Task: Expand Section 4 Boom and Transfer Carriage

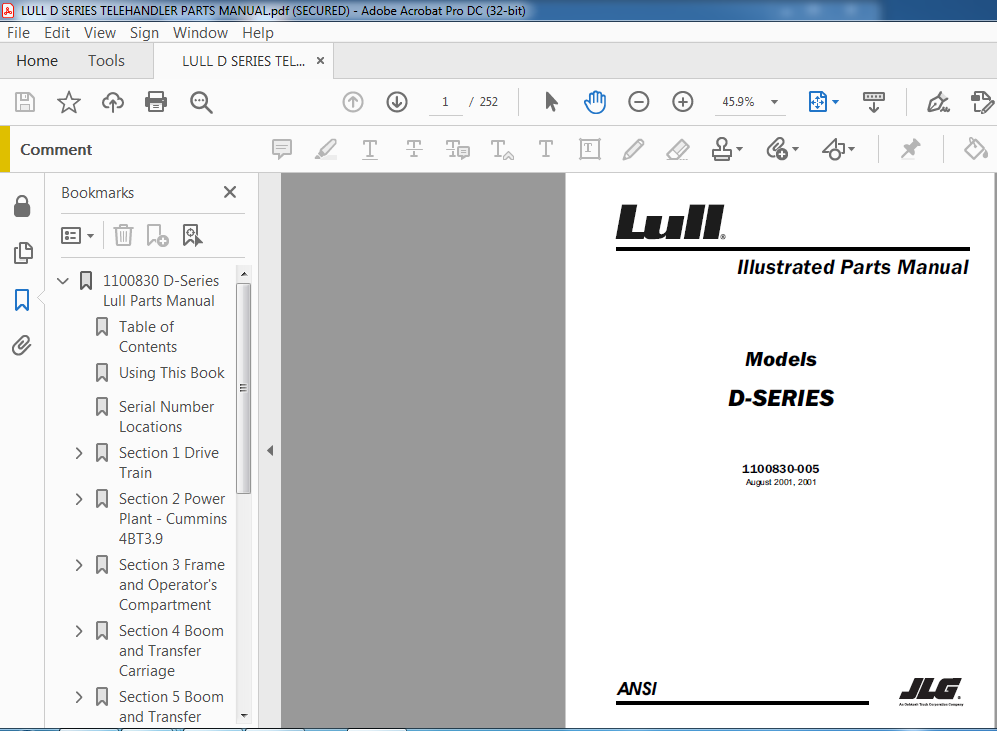Action: click(x=79, y=631)
